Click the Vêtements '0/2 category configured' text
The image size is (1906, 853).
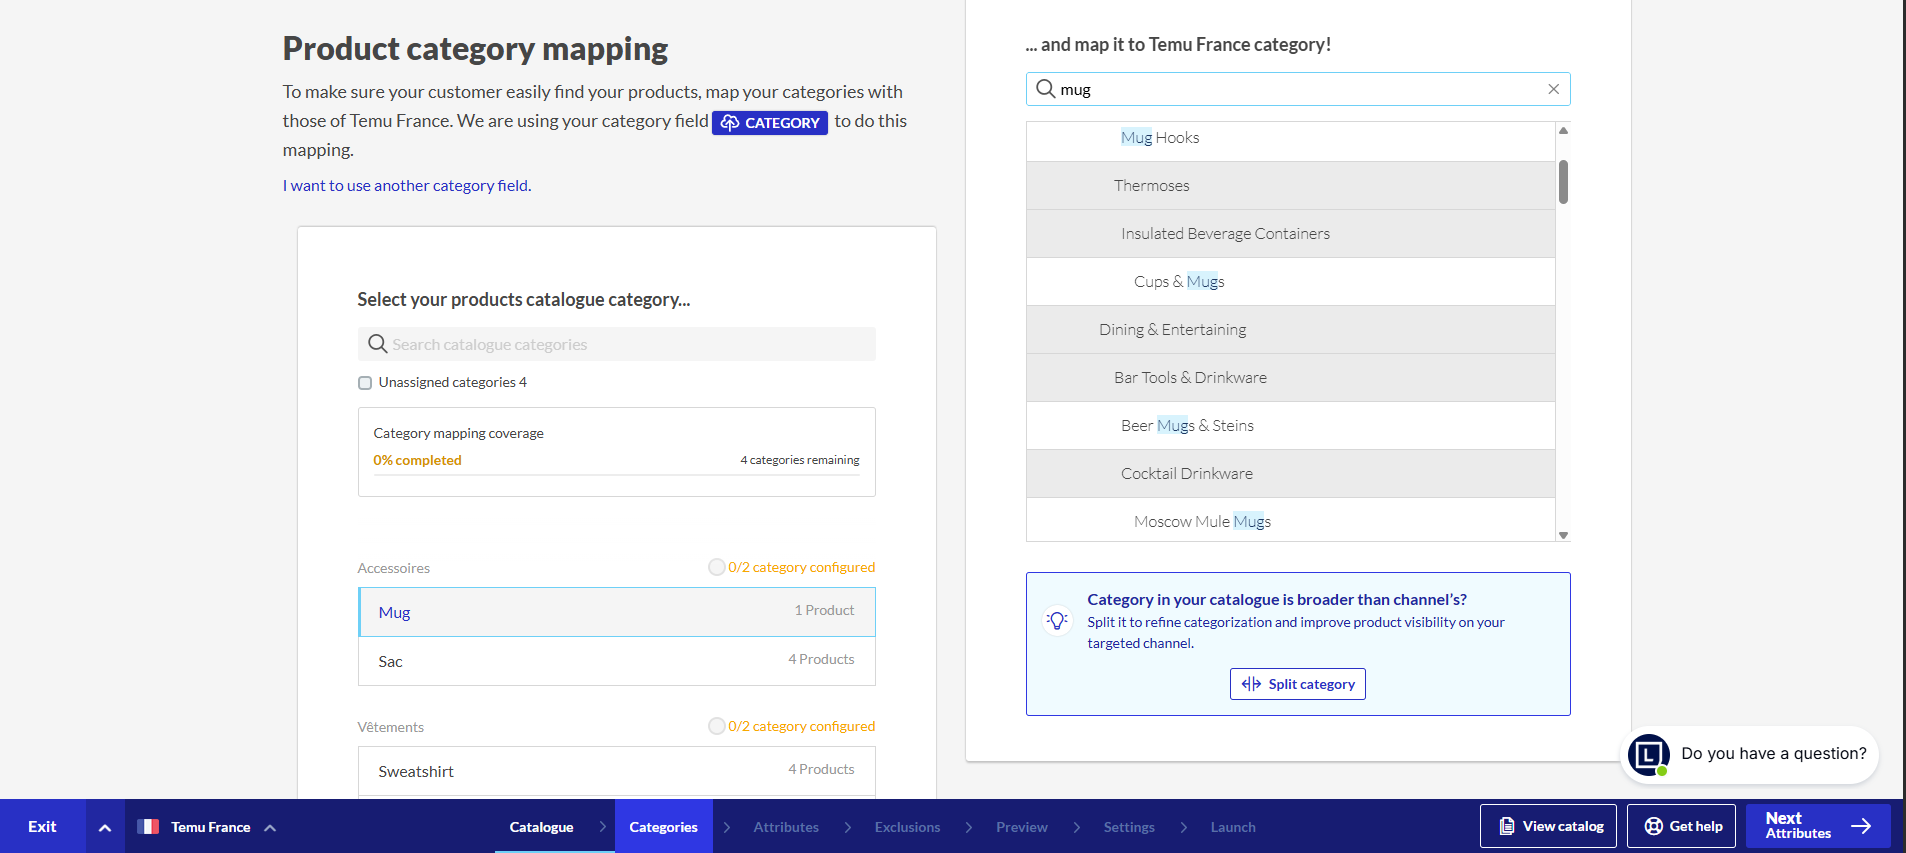pyautogui.click(x=801, y=726)
